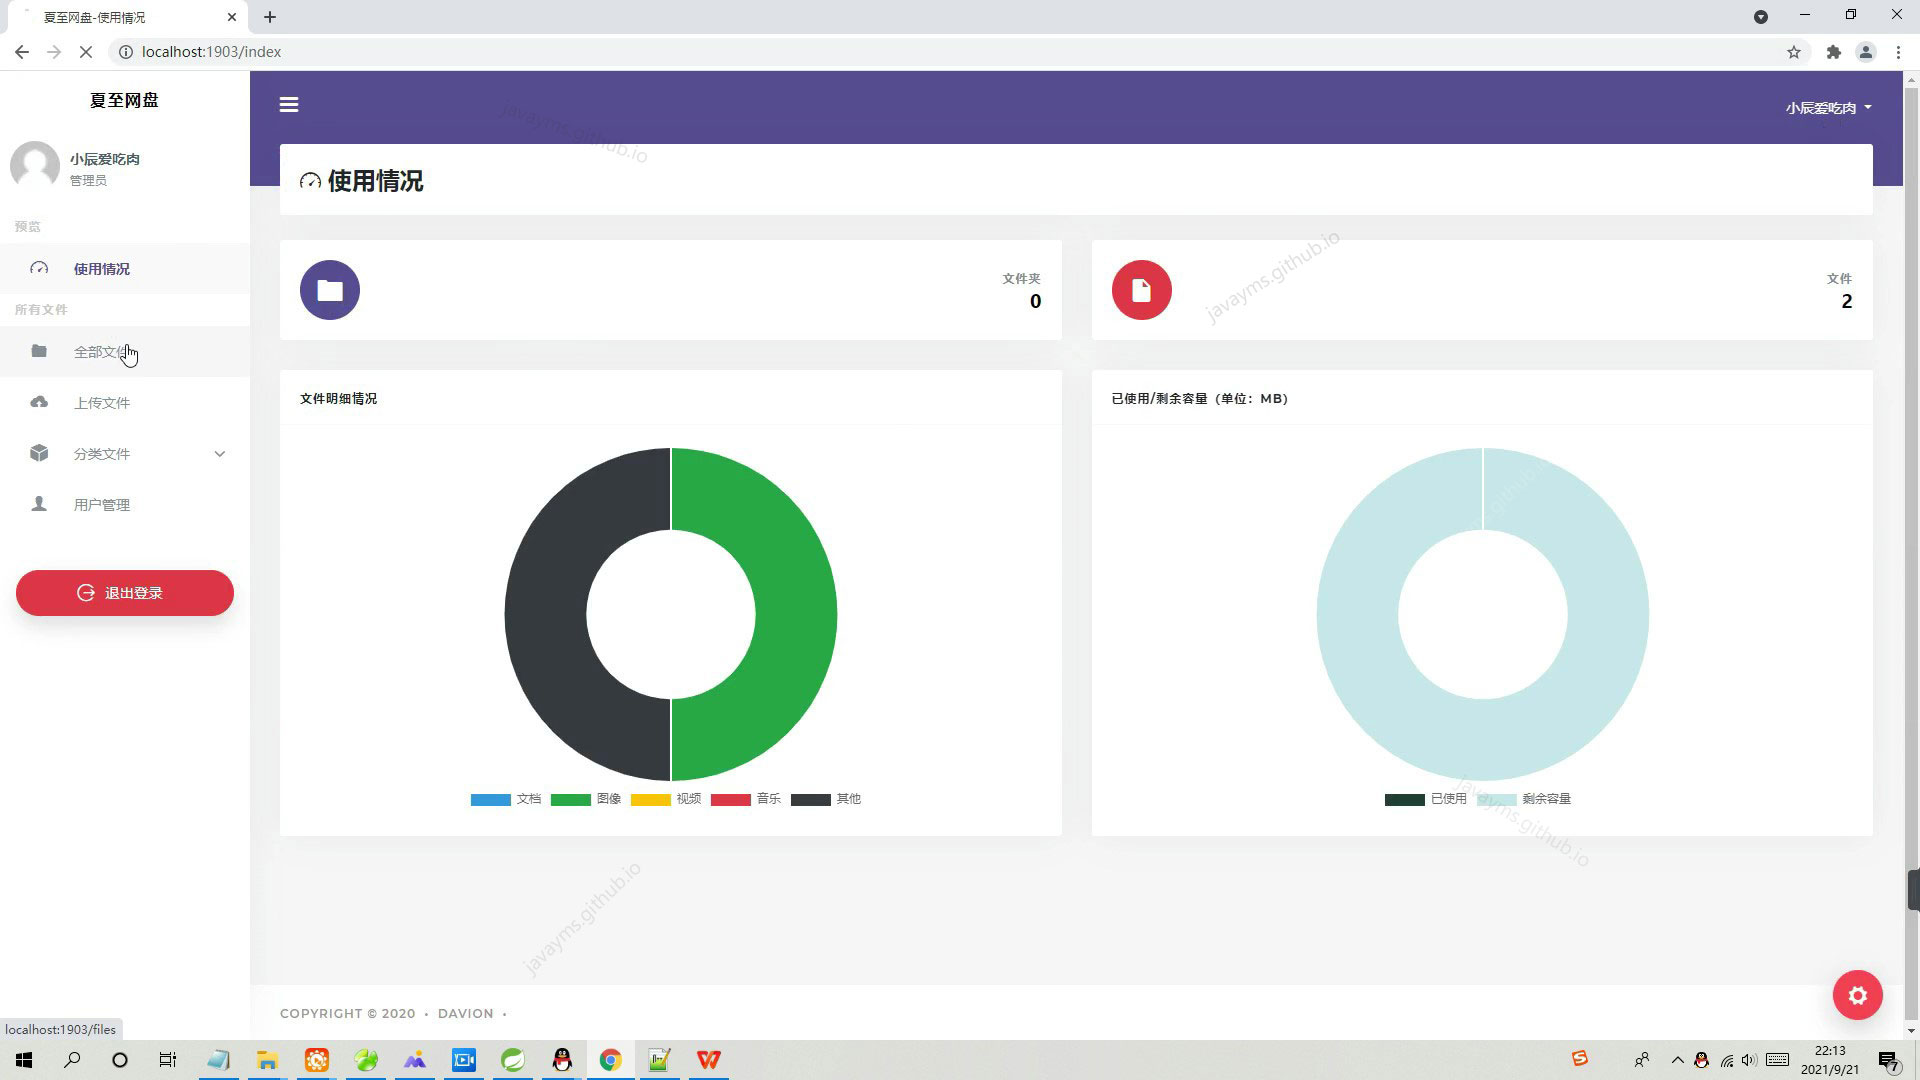Click the user avatar in sidebar
The width and height of the screenshot is (1920, 1080).
coord(35,165)
